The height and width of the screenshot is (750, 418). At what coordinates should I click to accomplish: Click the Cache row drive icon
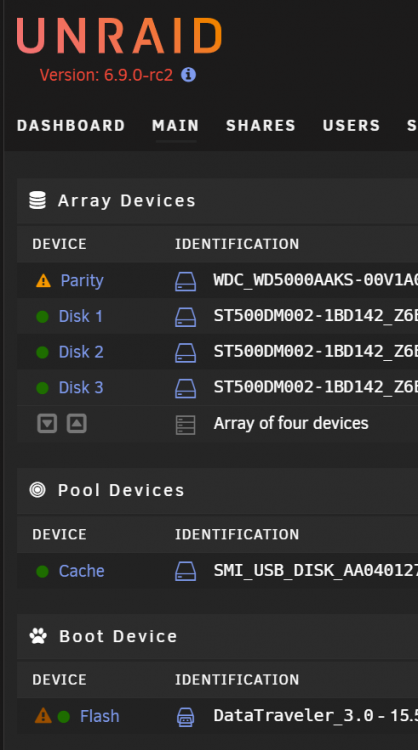[x=186, y=572]
